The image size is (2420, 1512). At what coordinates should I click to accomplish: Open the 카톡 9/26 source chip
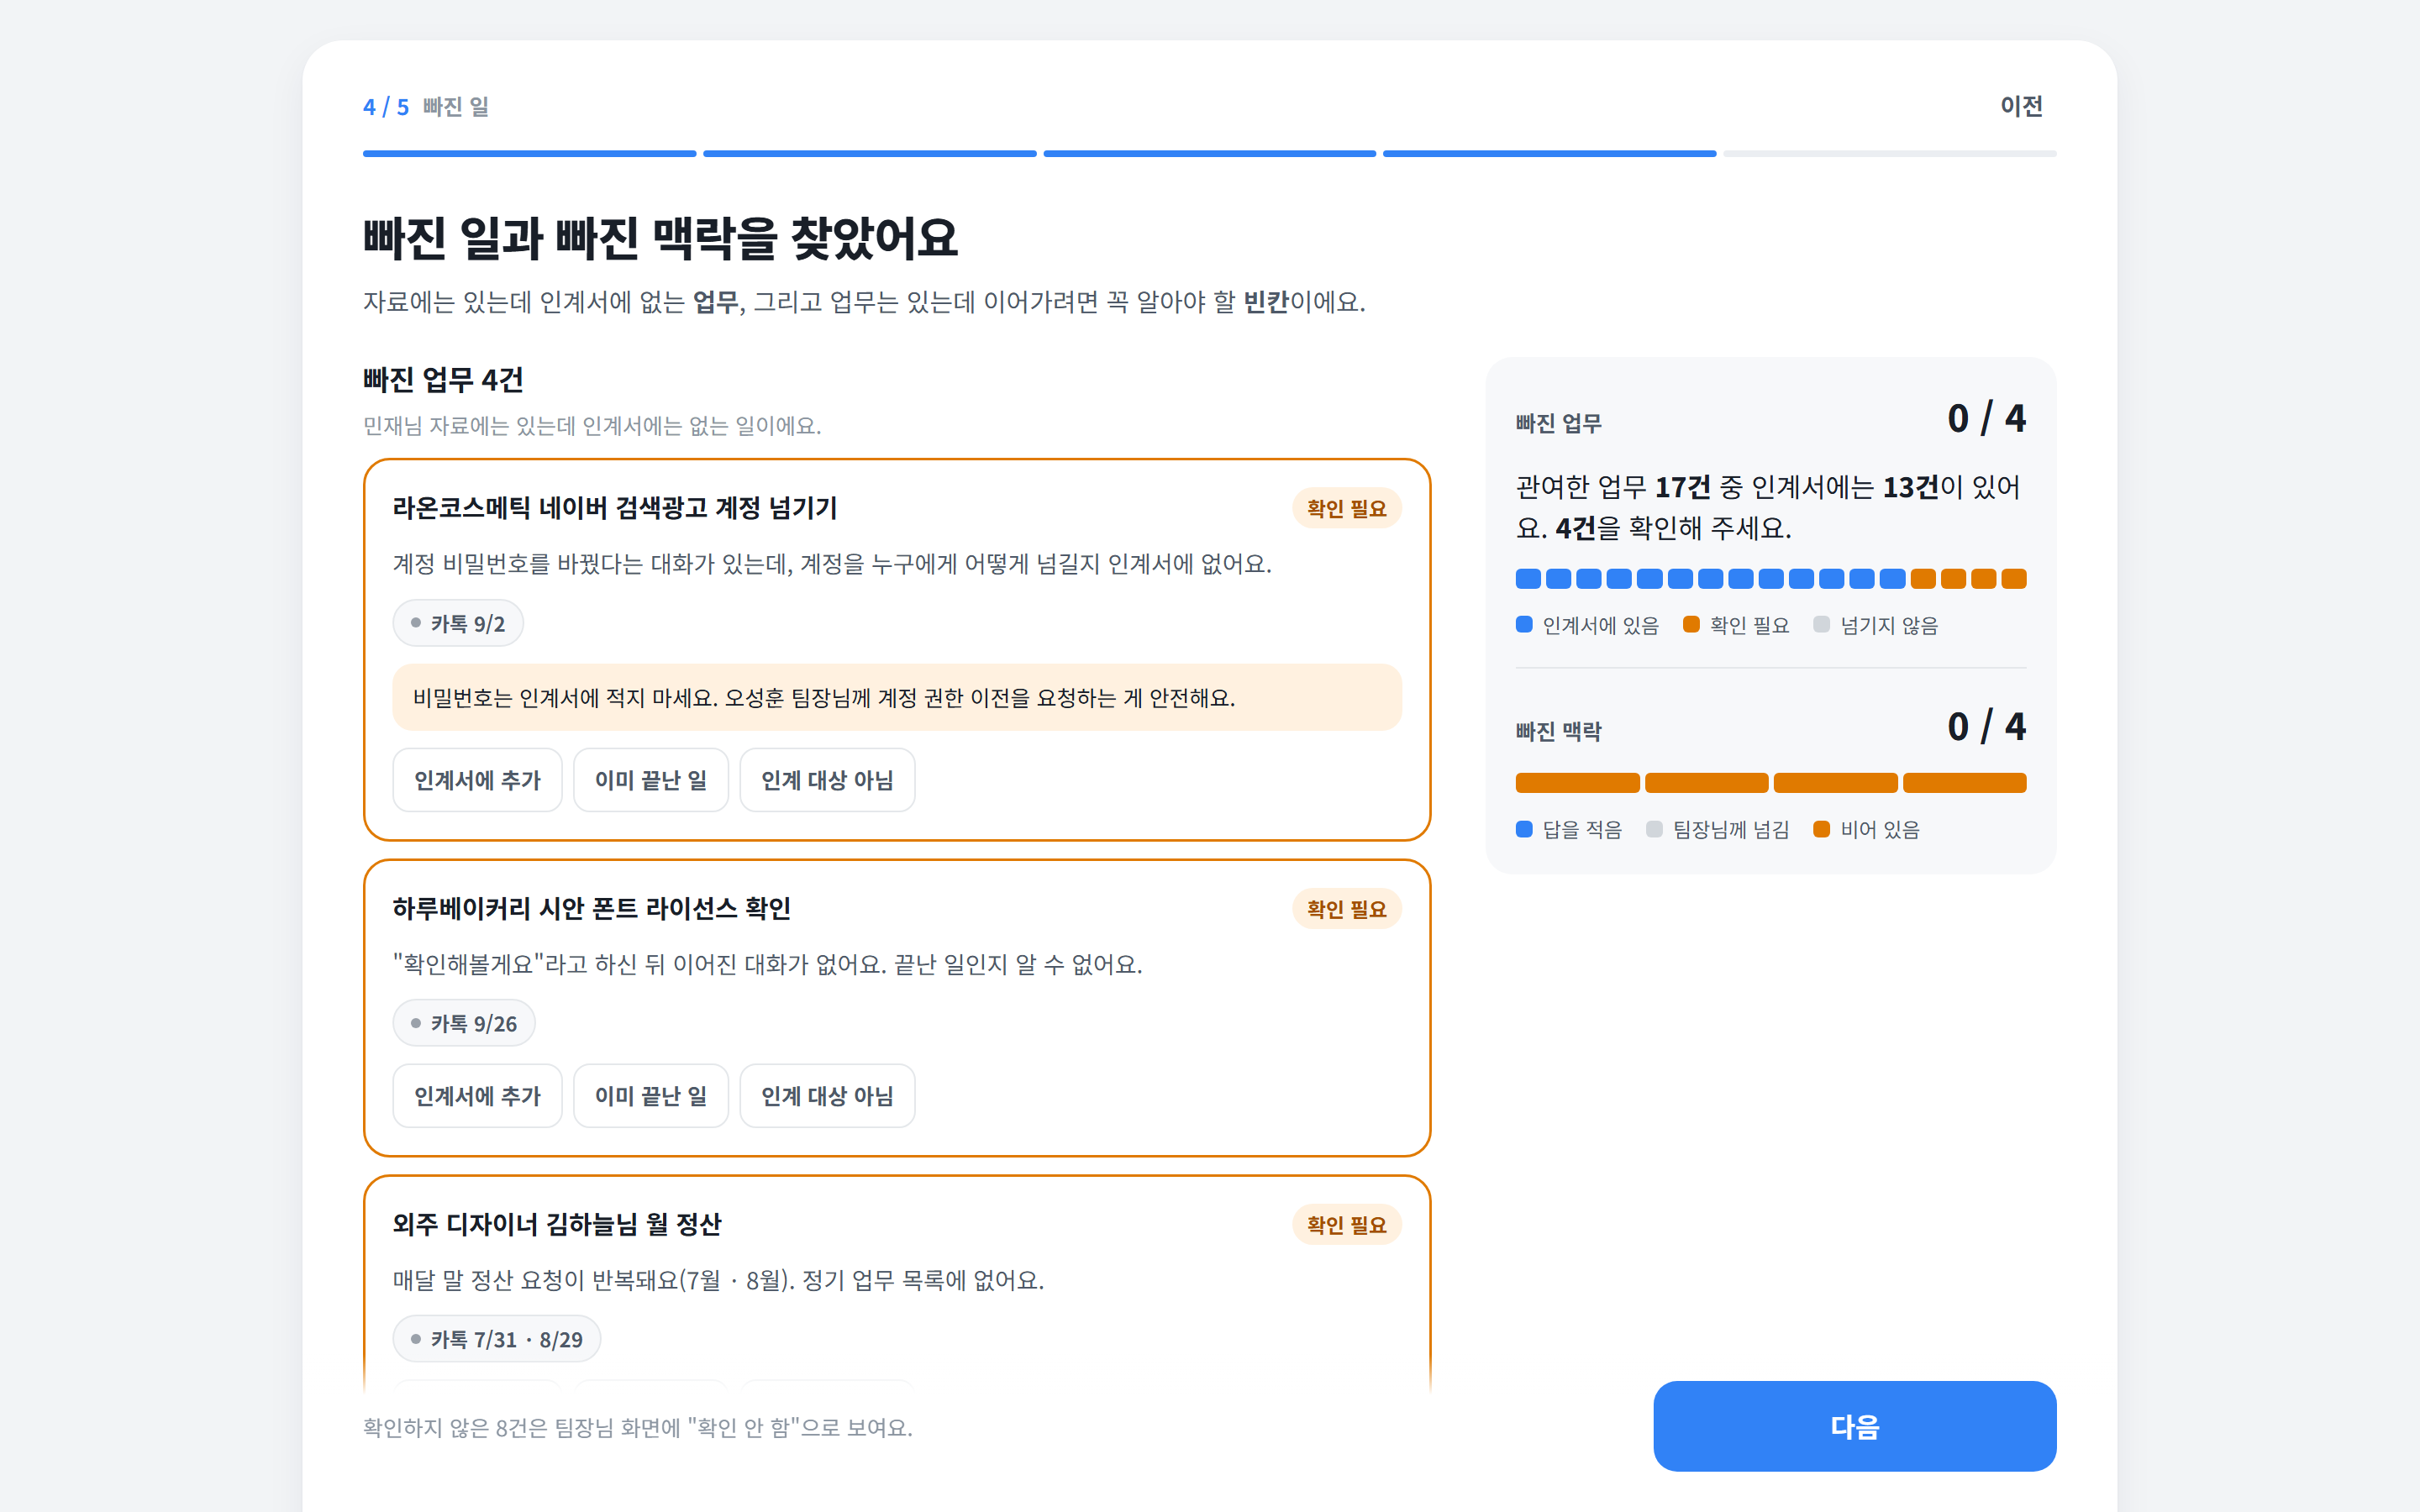click(464, 1023)
